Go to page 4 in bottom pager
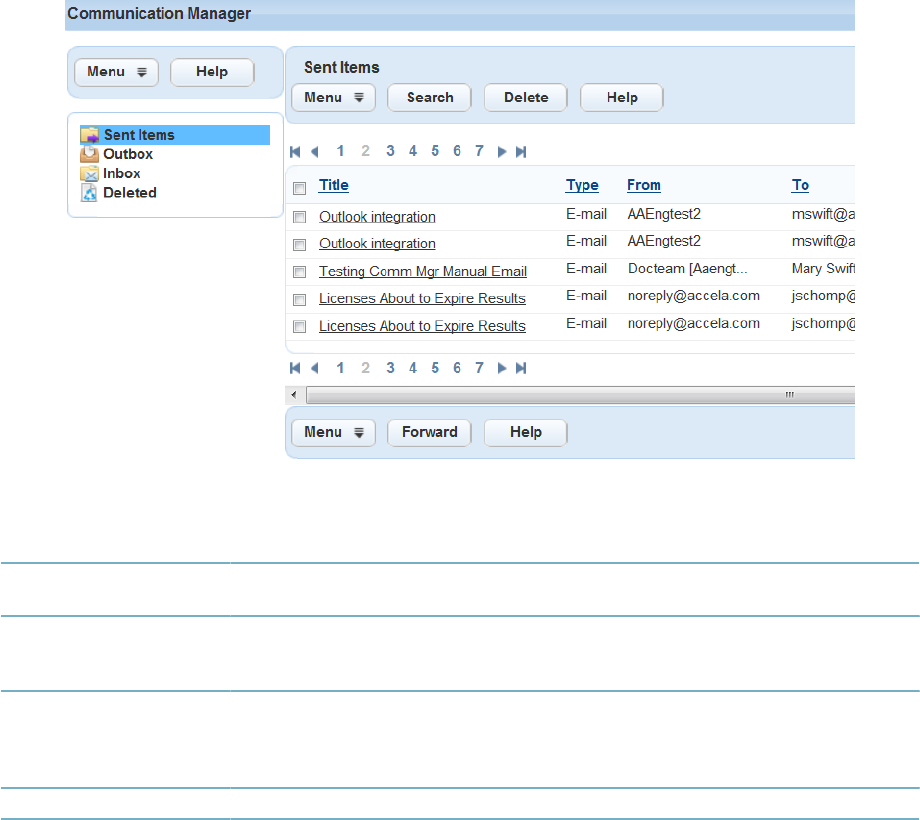The height and width of the screenshot is (820, 920). coord(413,368)
